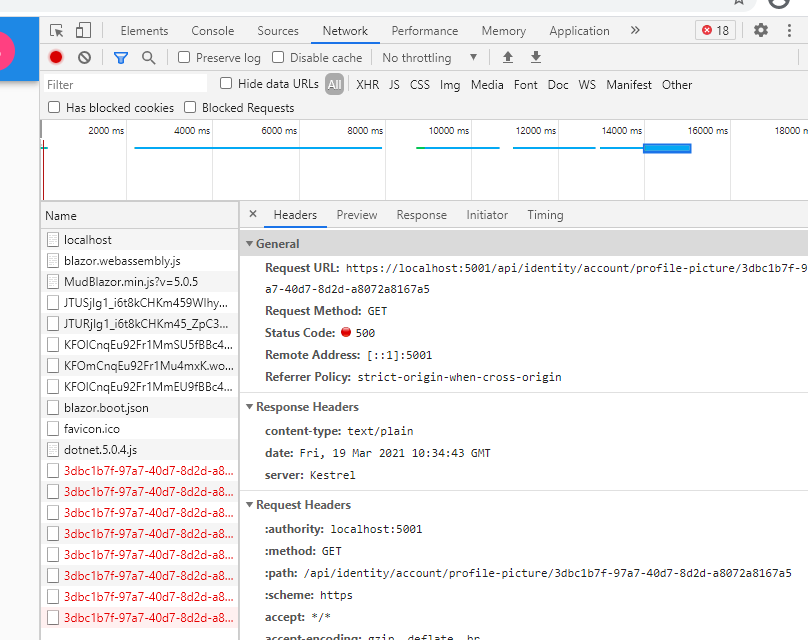This screenshot has width=808, height=640.
Task: Check the Hide data URLs option
Action: click(x=225, y=84)
